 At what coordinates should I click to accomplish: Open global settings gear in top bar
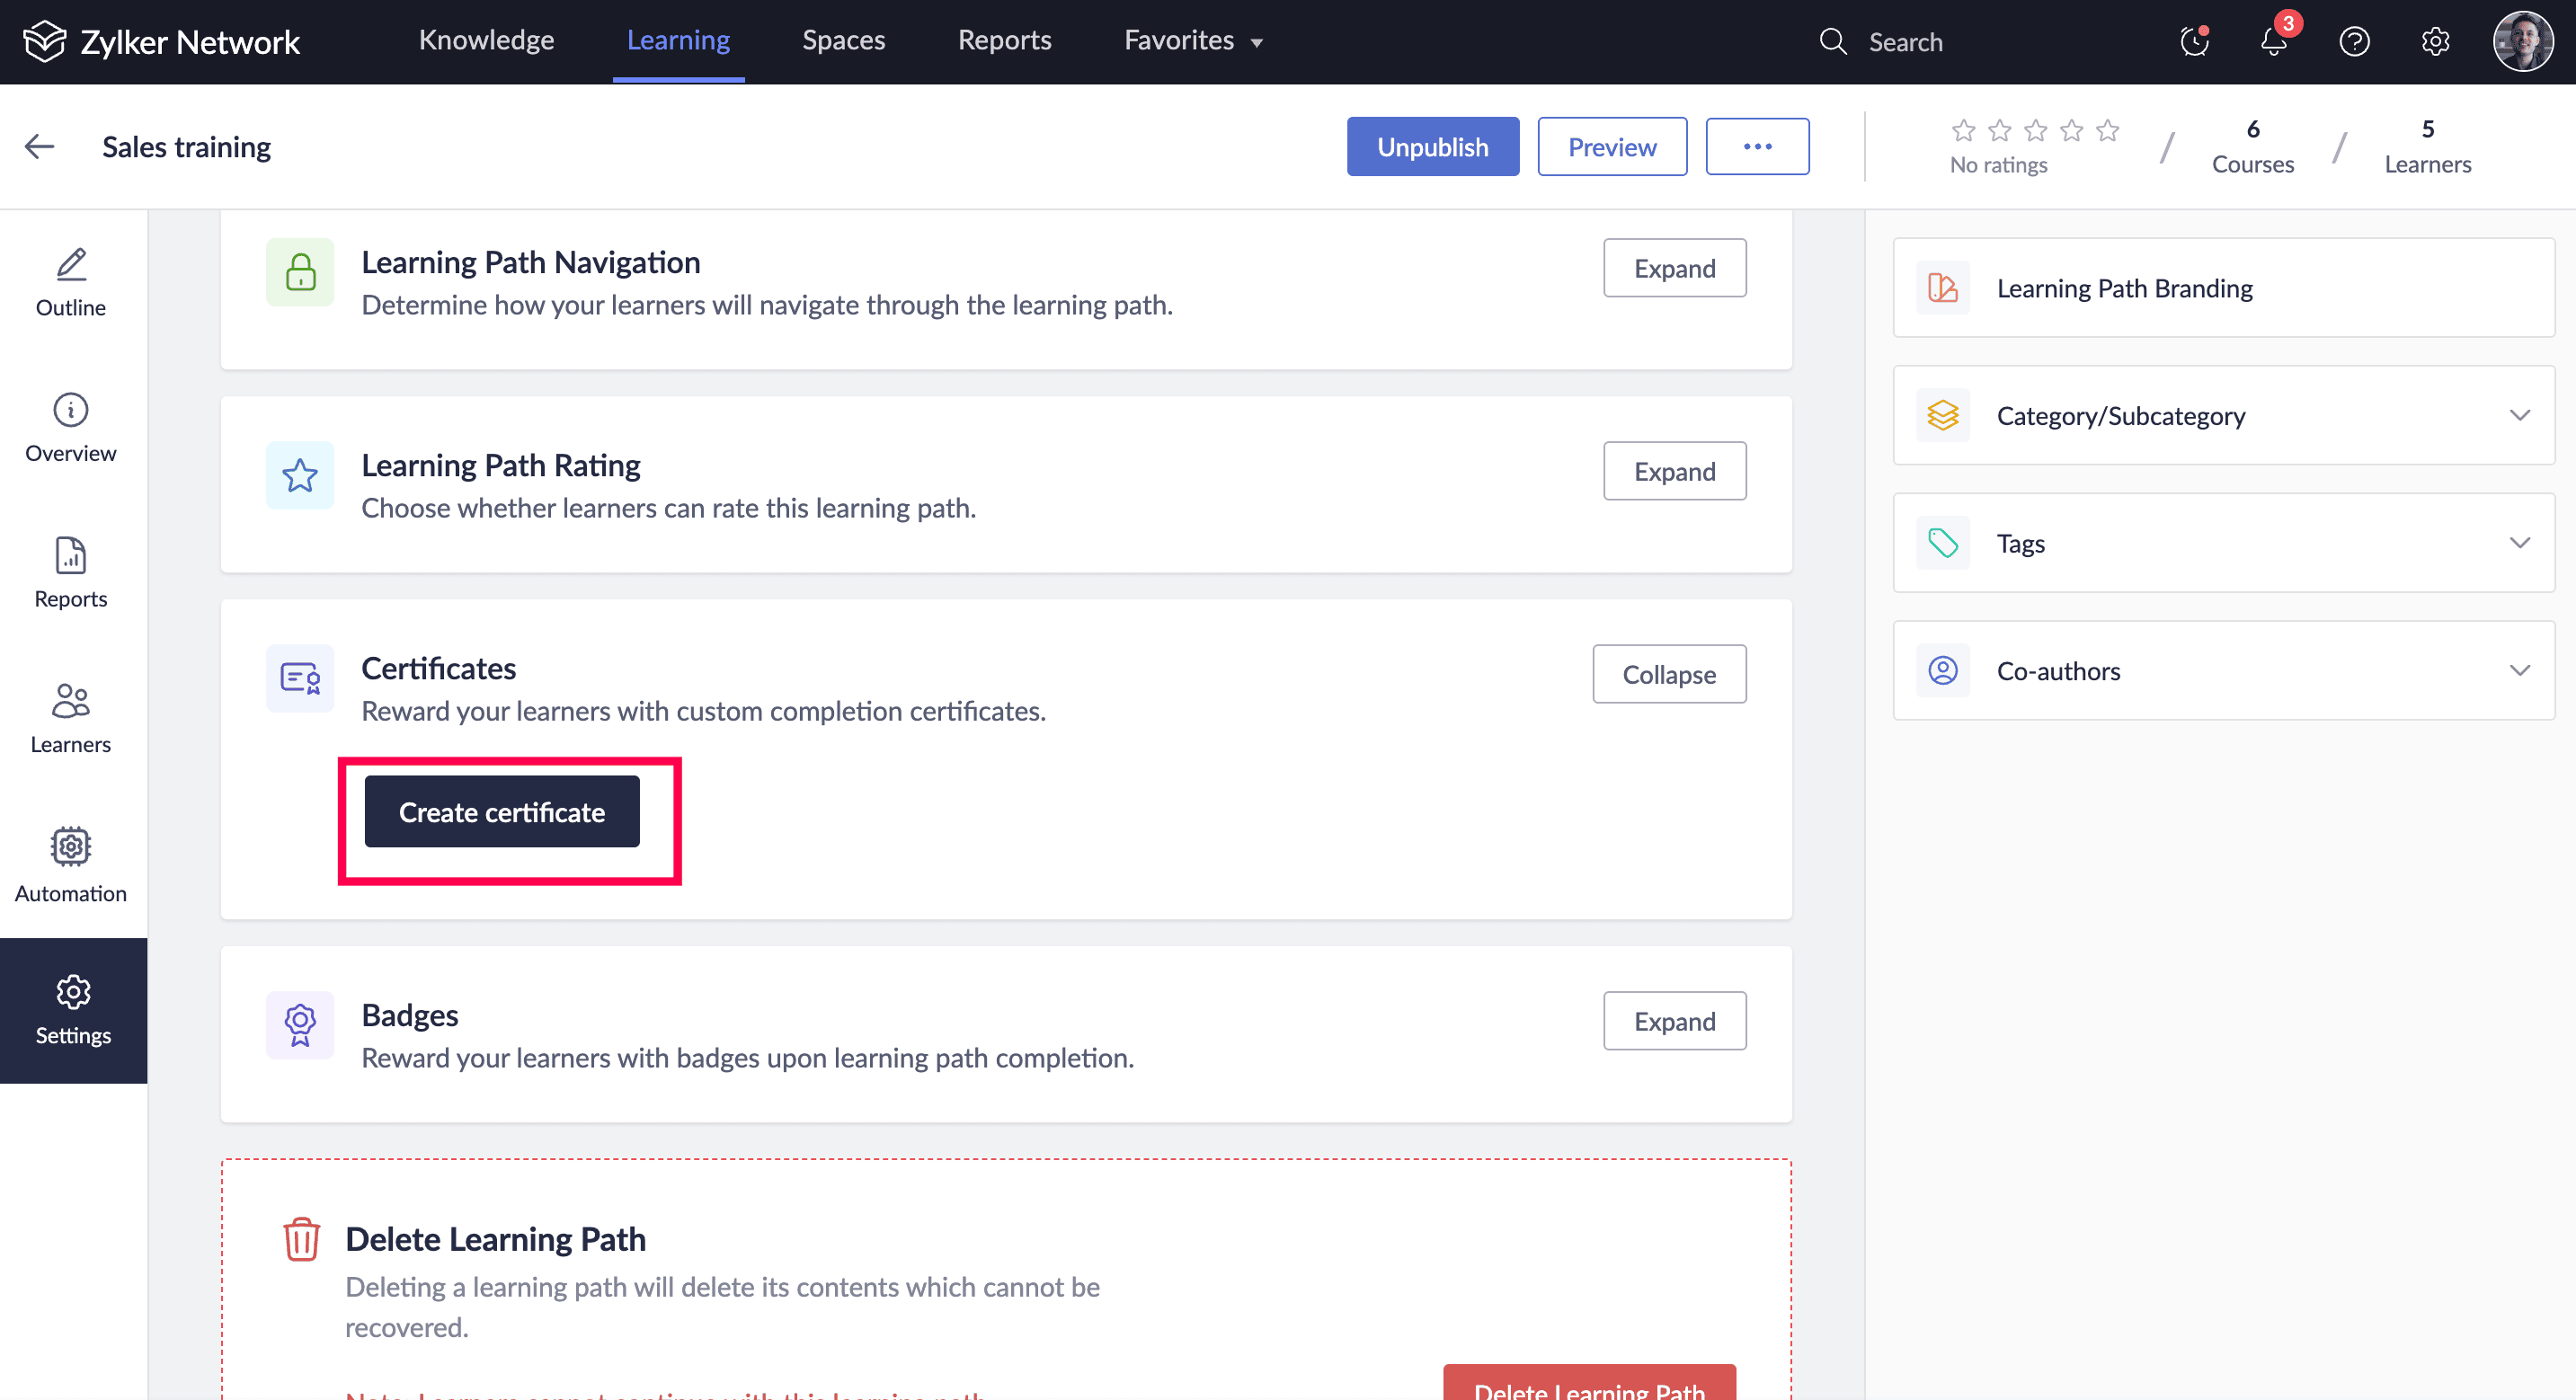pos(2435,41)
